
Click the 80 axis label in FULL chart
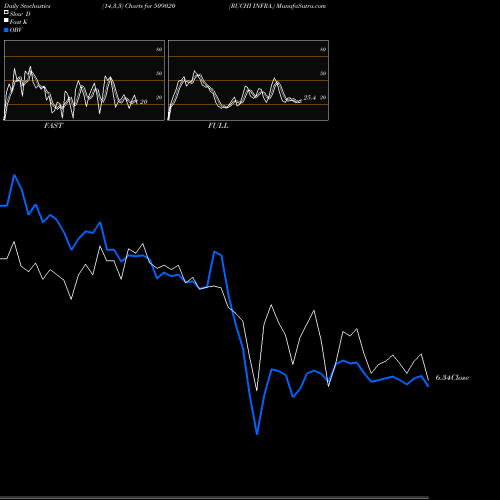click(323, 49)
